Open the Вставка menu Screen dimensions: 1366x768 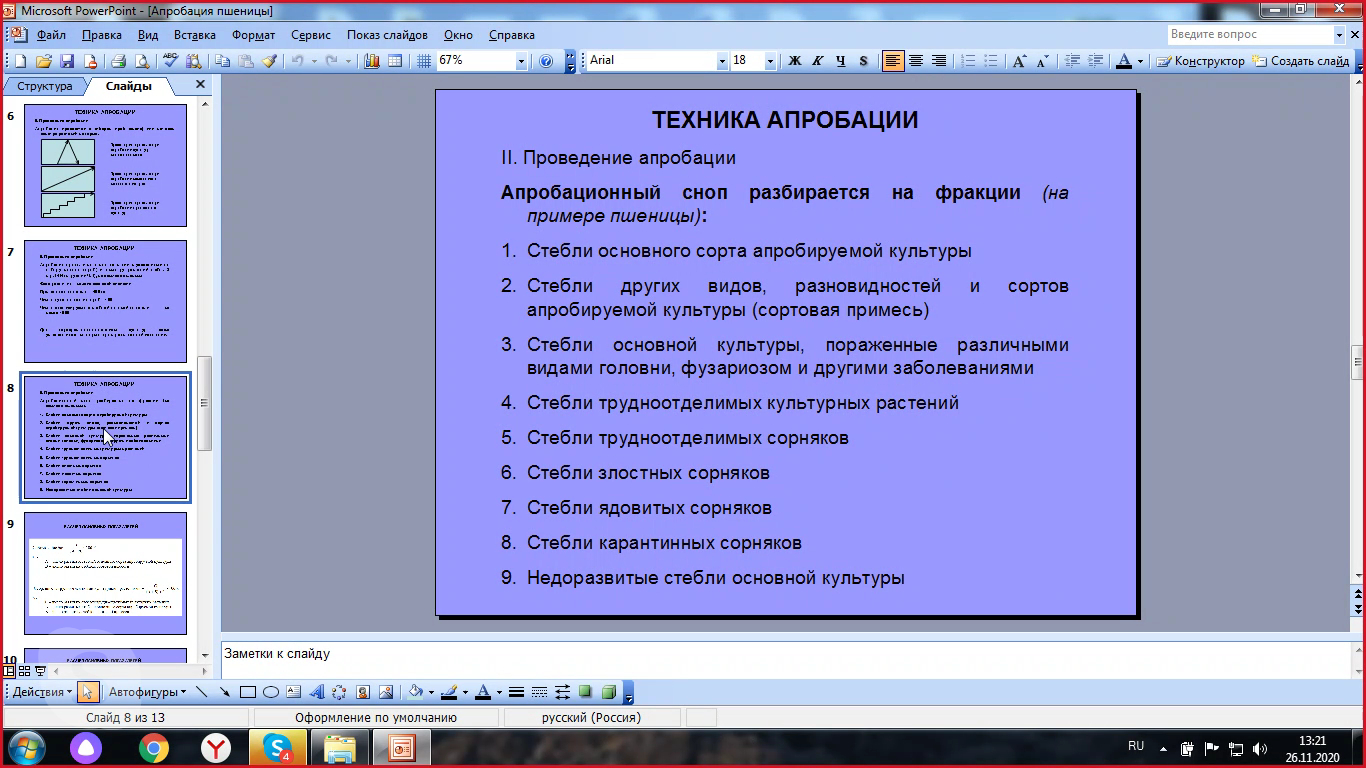[194, 35]
